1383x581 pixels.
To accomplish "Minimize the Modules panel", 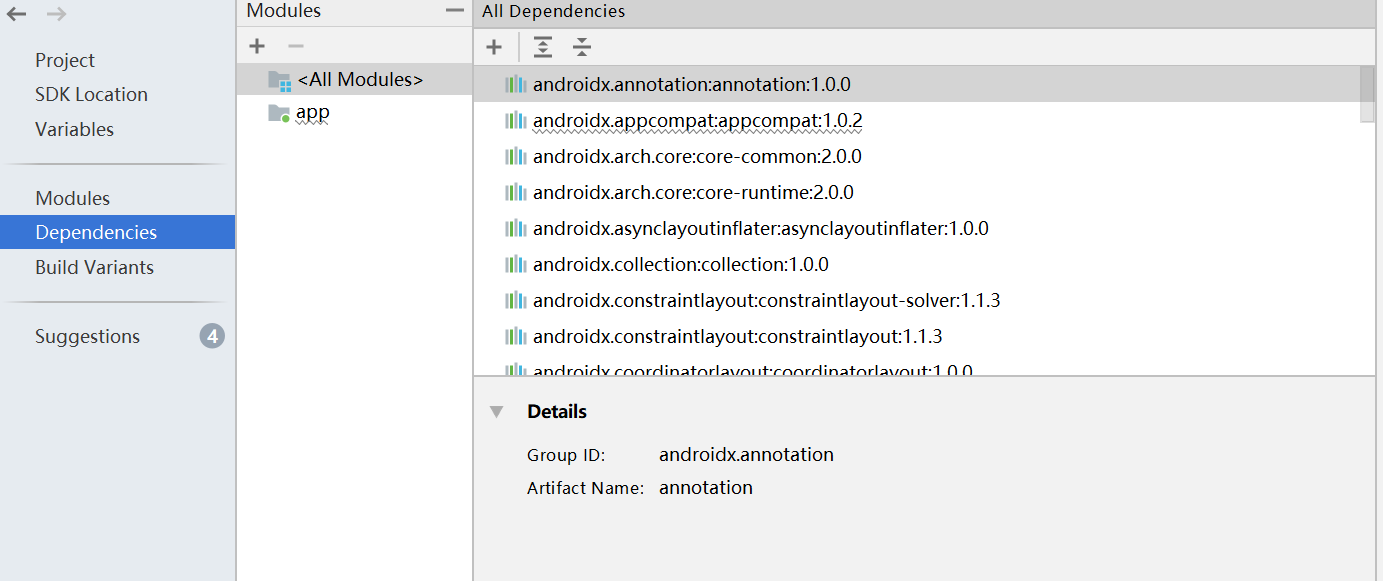I will (x=455, y=11).
